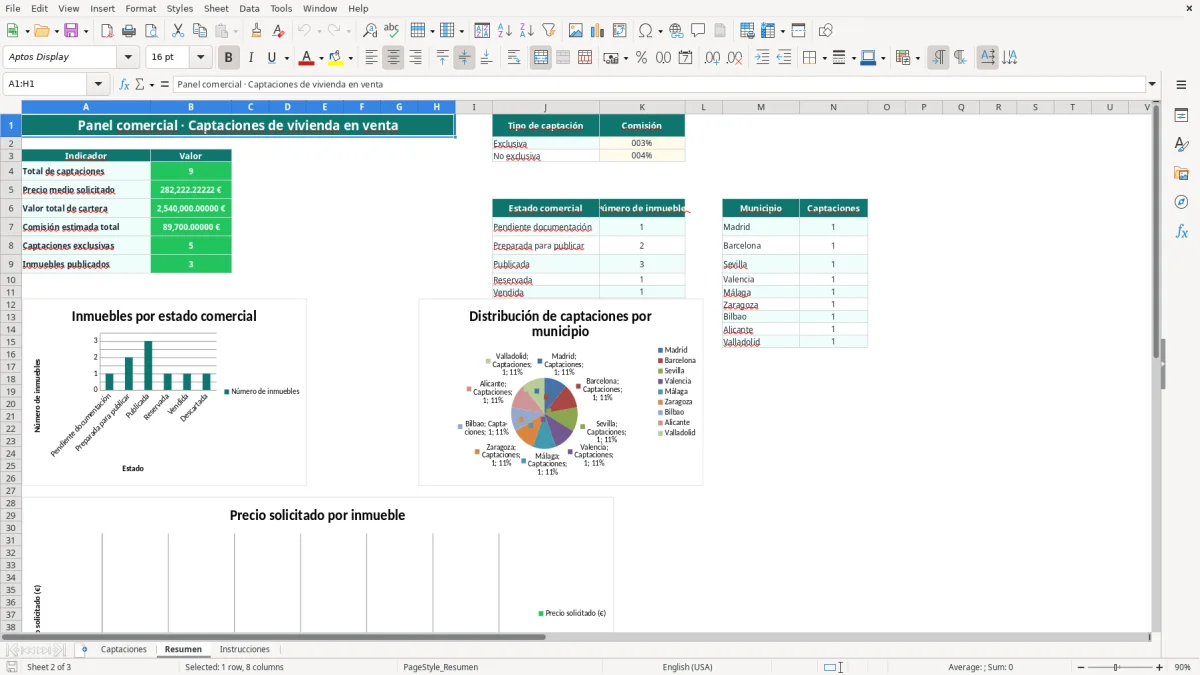The width and height of the screenshot is (1200, 675).
Task: Apply the red font color swatch
Action: (x=307, y=58)
